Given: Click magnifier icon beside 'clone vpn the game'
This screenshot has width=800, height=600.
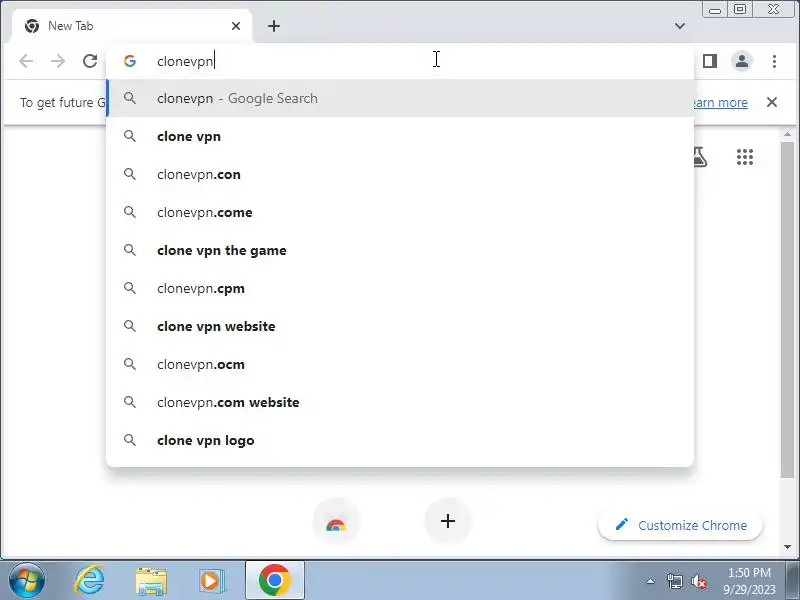Looking at the screenshot, I should (130, 250).
